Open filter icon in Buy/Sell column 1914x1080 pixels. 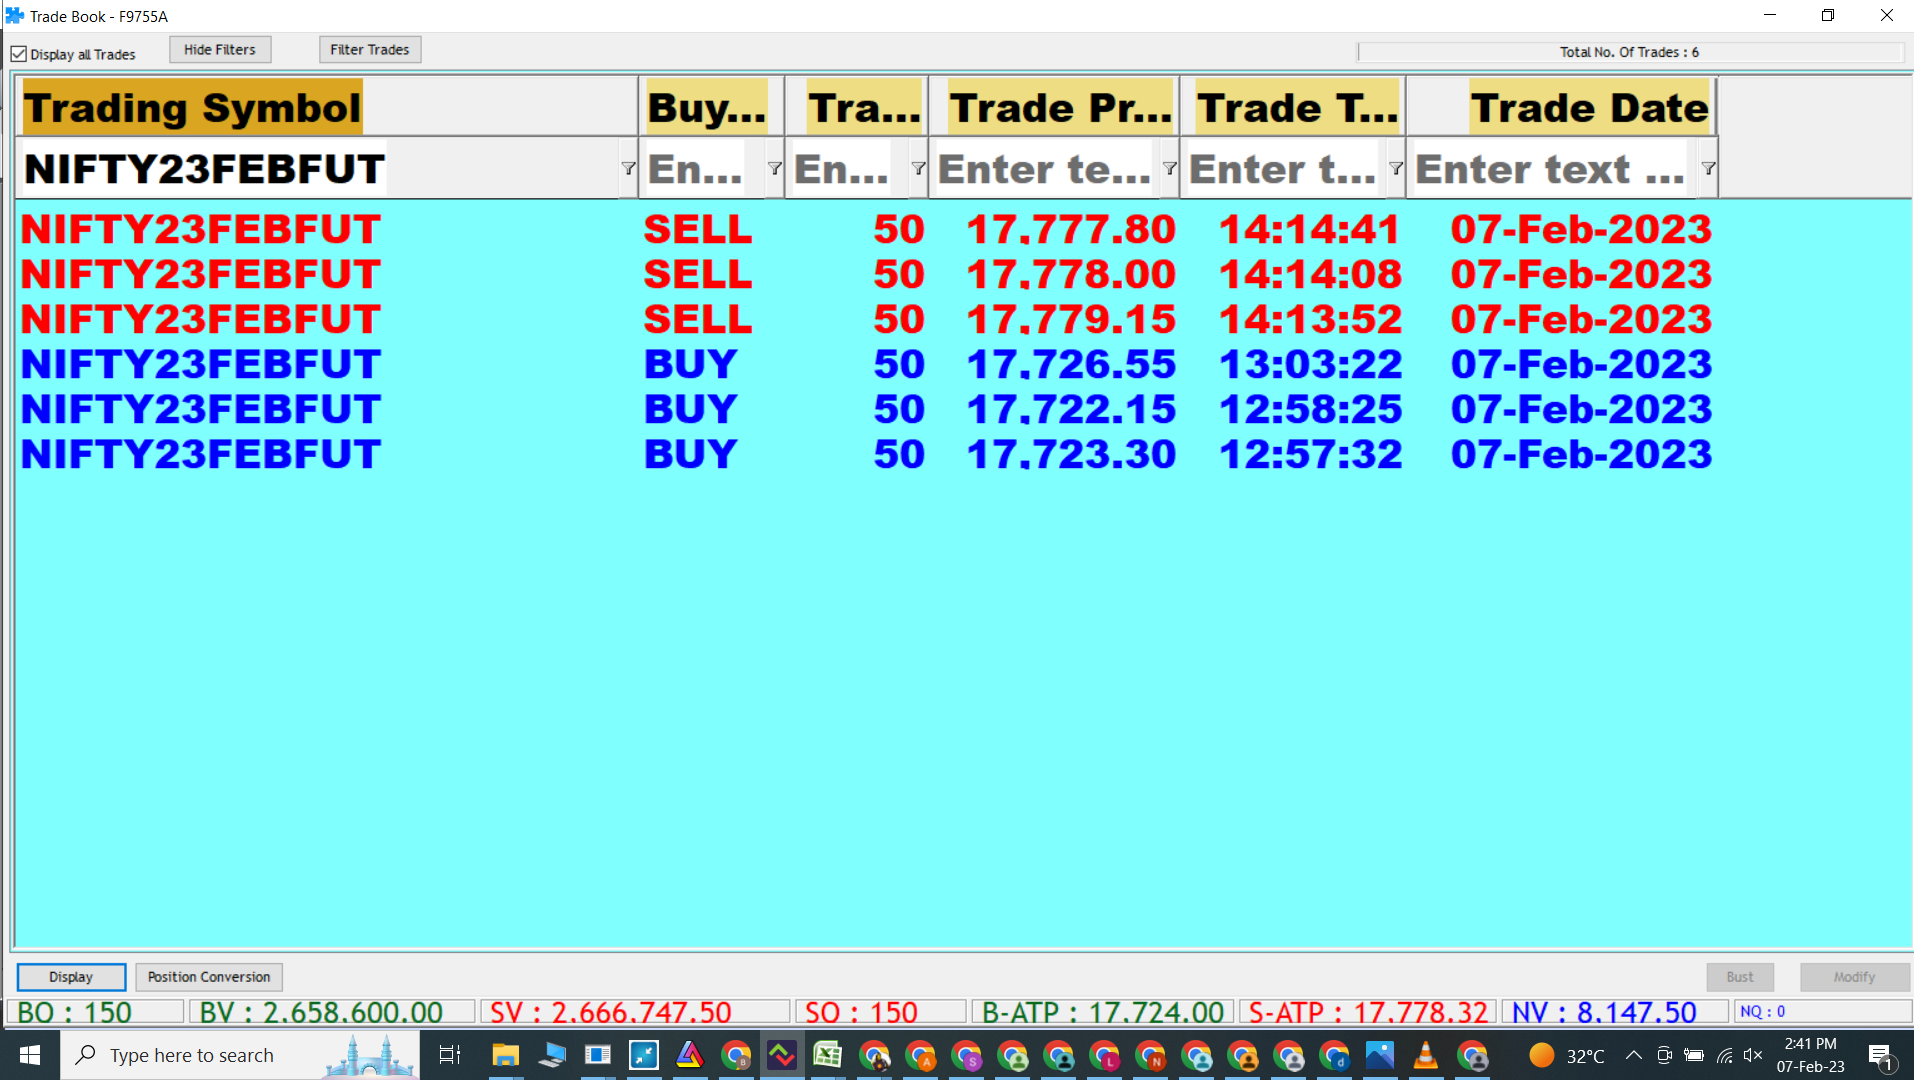click(x=774, y=168)
